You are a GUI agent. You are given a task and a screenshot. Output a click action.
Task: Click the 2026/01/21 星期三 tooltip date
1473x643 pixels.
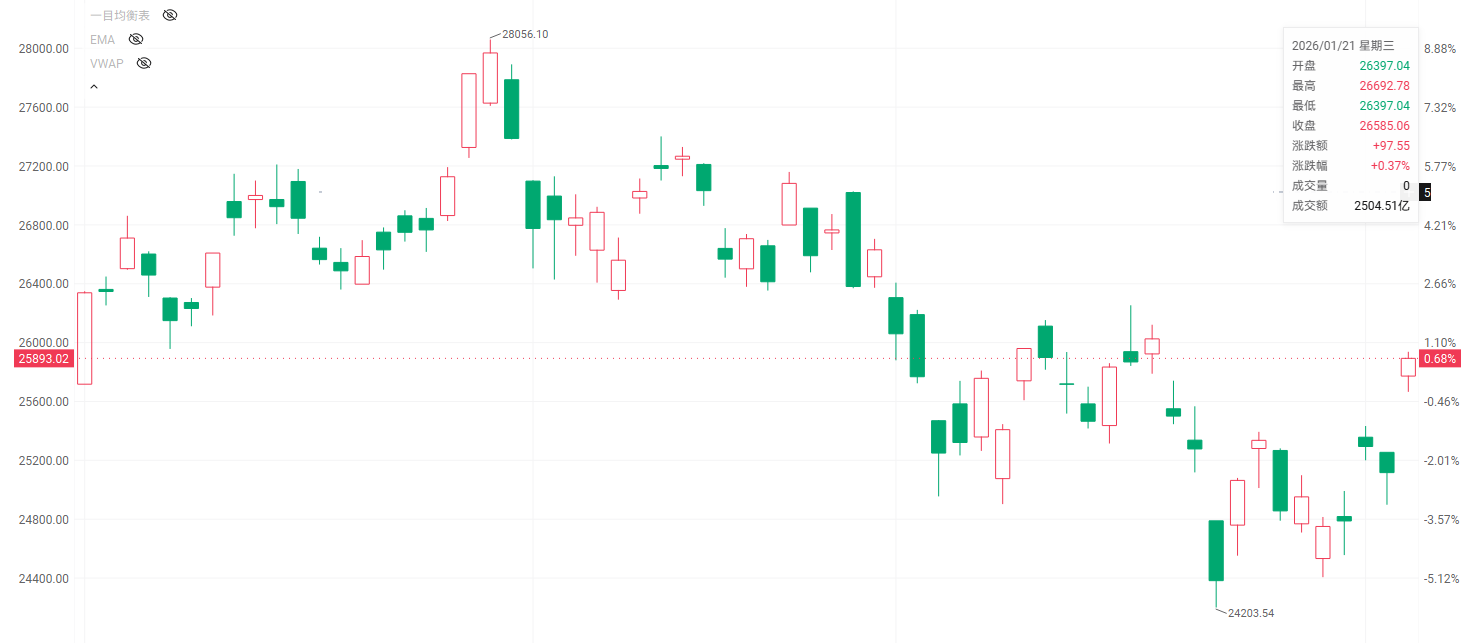tap(1342, 46)
